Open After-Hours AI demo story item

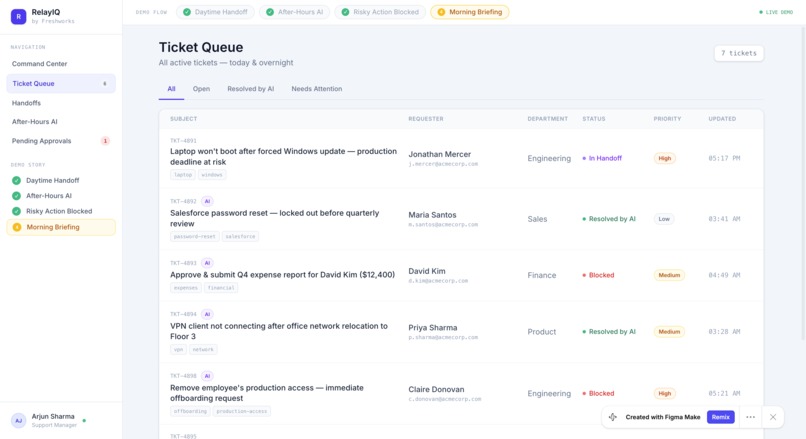tap(61, 196)
